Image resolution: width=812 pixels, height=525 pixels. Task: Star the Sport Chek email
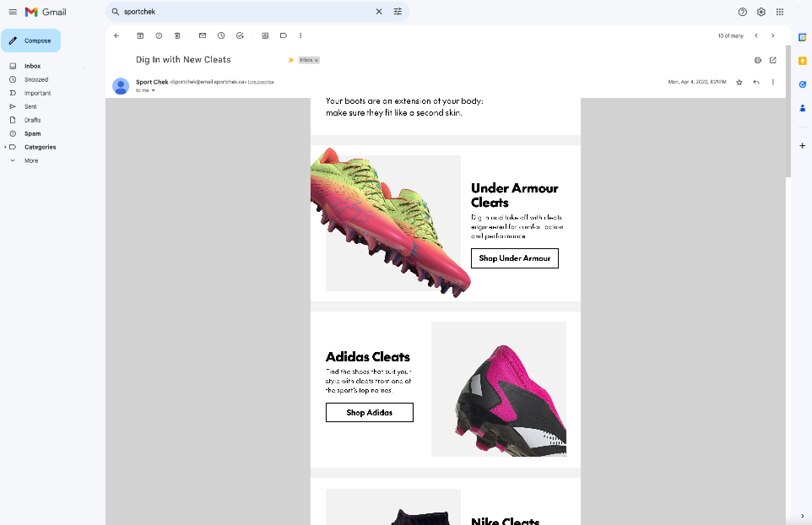[739, 82]
